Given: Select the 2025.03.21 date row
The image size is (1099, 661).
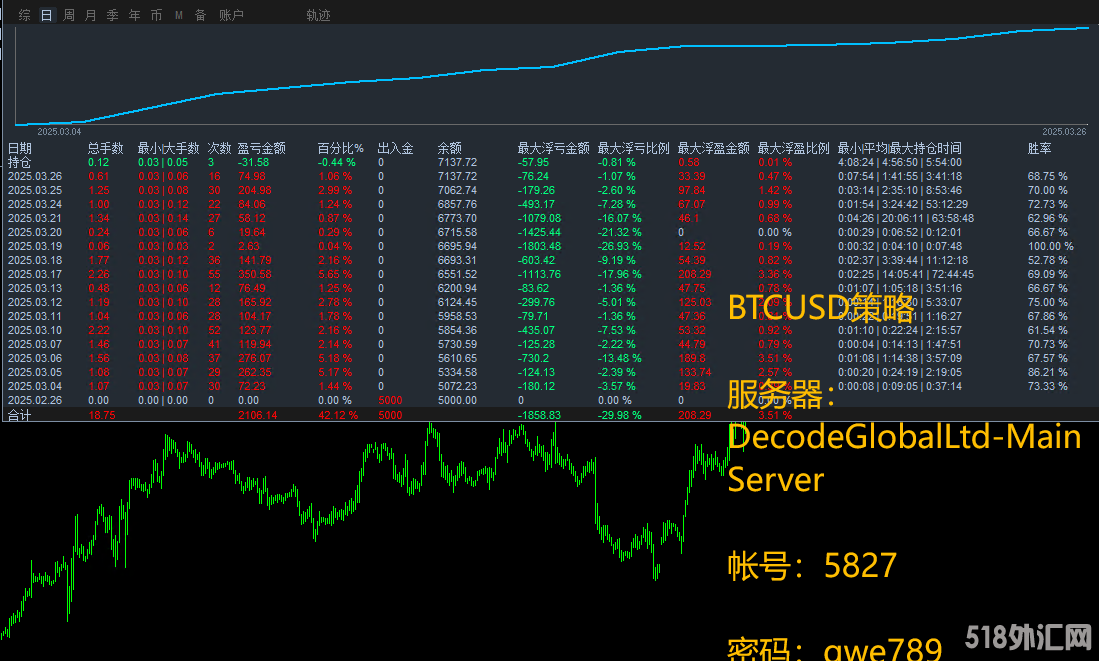Looking at the screenshot, I should tap(35, 218).
